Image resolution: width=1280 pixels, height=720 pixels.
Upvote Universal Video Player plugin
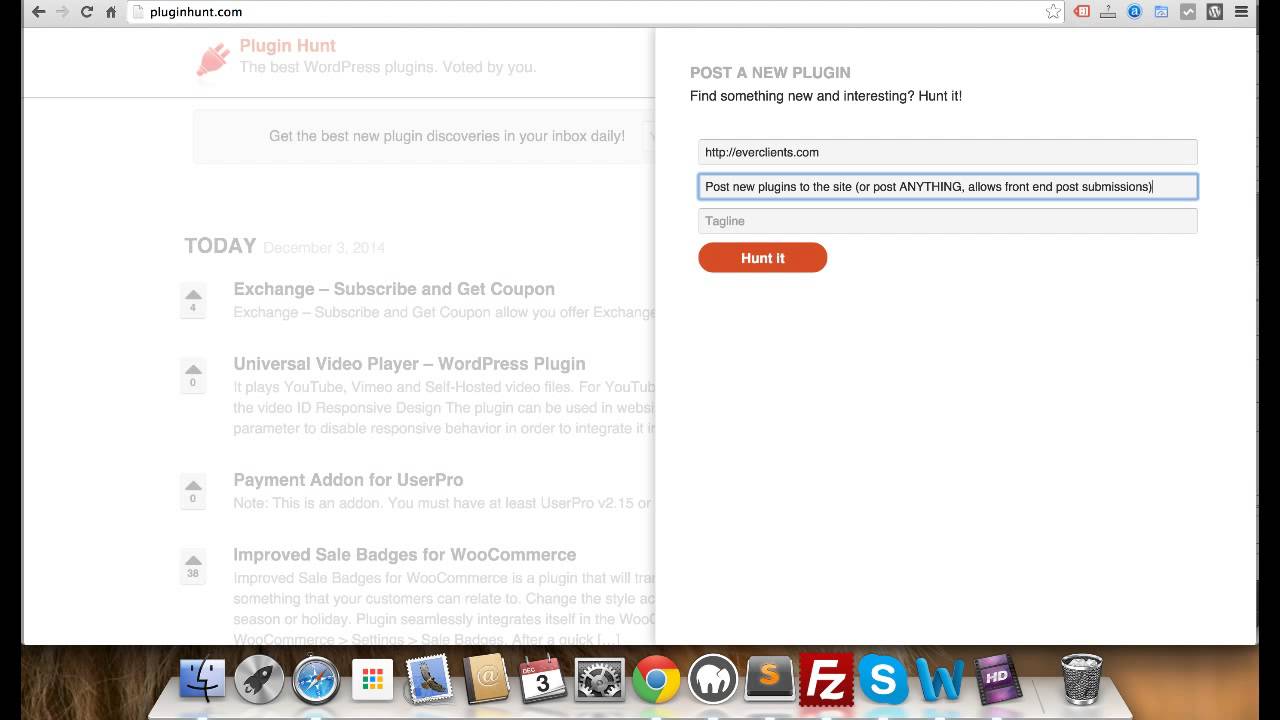193,375
